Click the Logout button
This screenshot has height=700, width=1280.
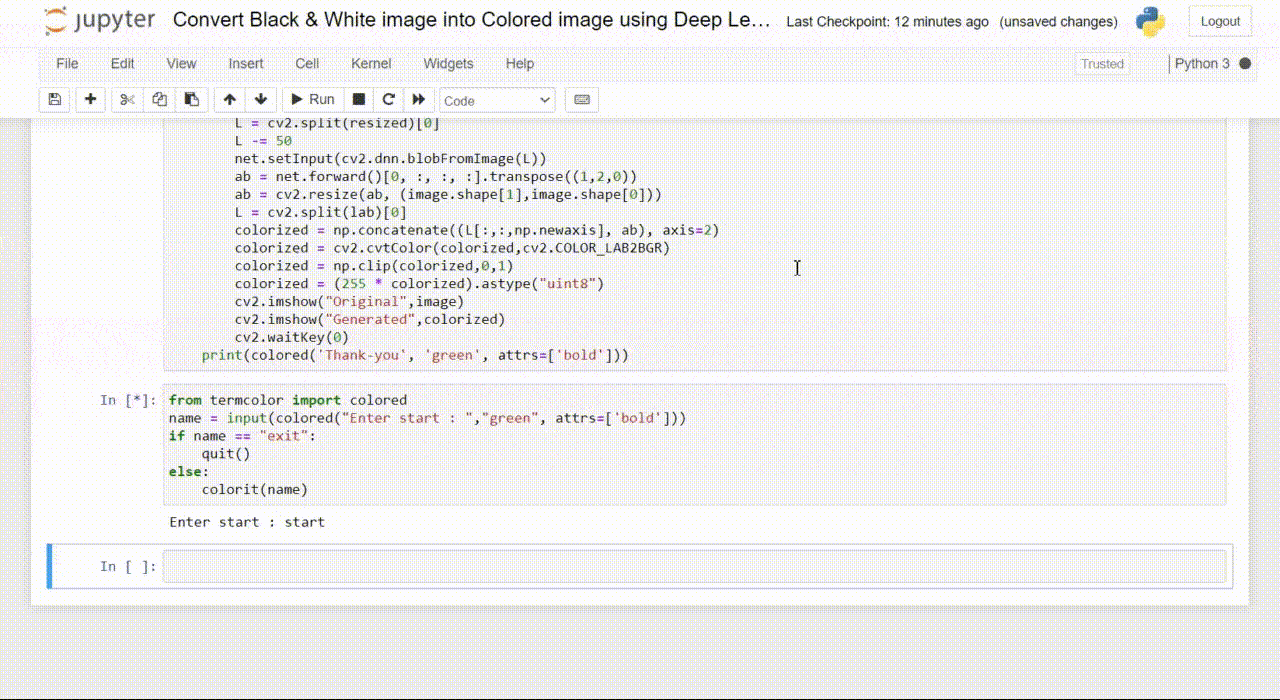[1220, 21]
